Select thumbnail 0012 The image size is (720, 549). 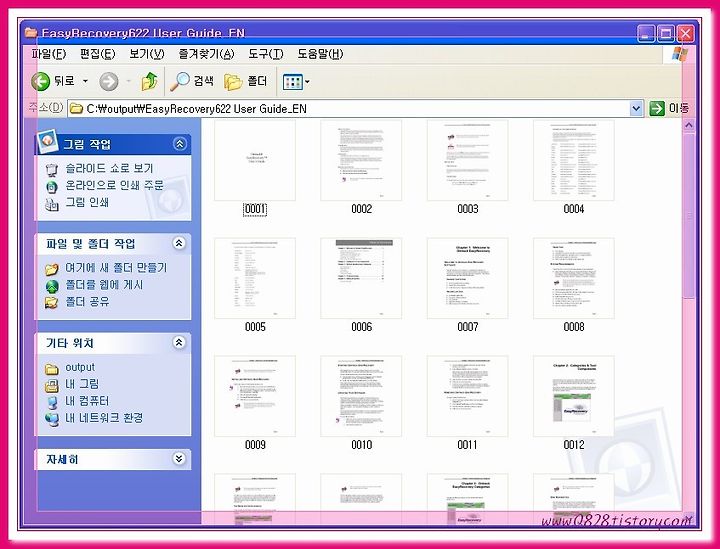point(574,396)
